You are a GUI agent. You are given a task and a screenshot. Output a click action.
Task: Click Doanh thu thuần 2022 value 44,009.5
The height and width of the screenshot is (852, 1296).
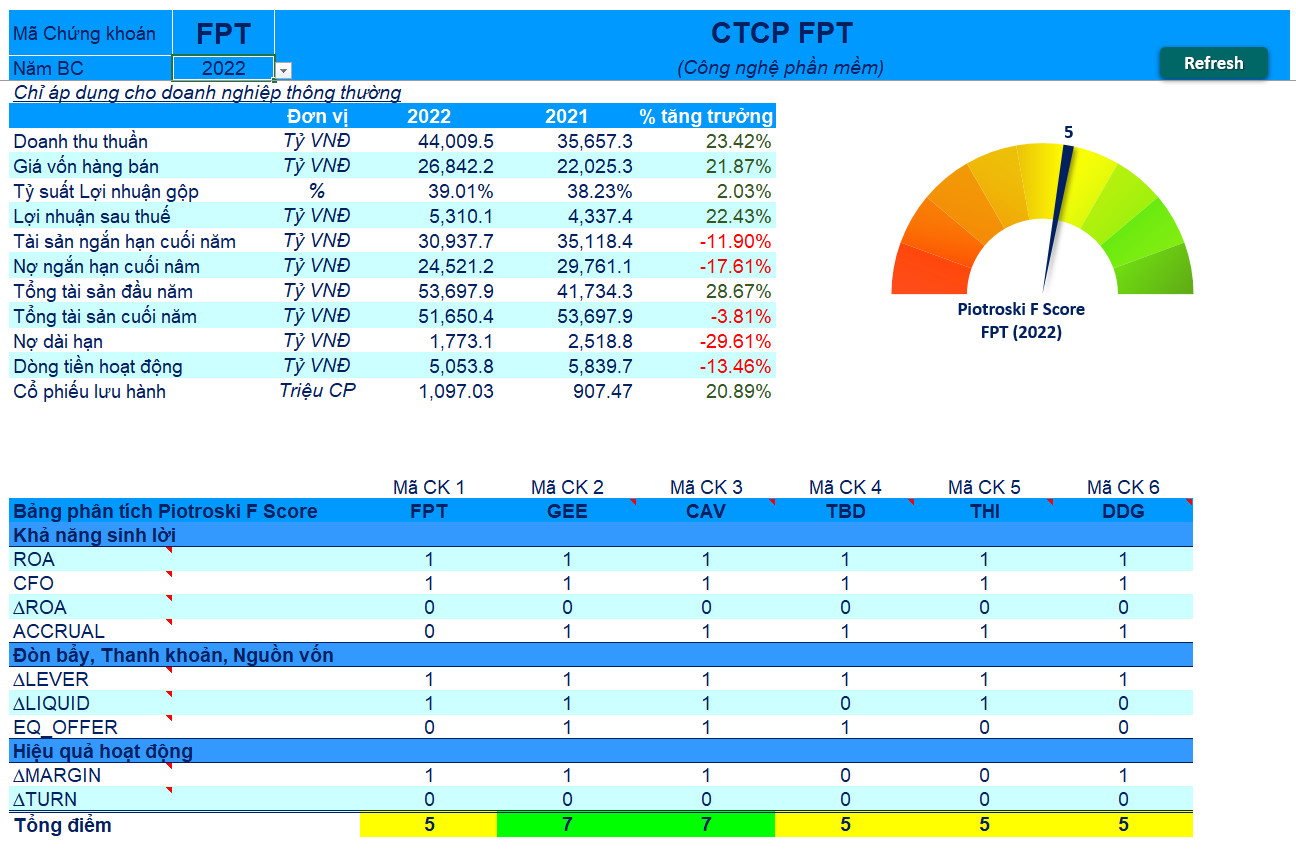click(456, 141)
